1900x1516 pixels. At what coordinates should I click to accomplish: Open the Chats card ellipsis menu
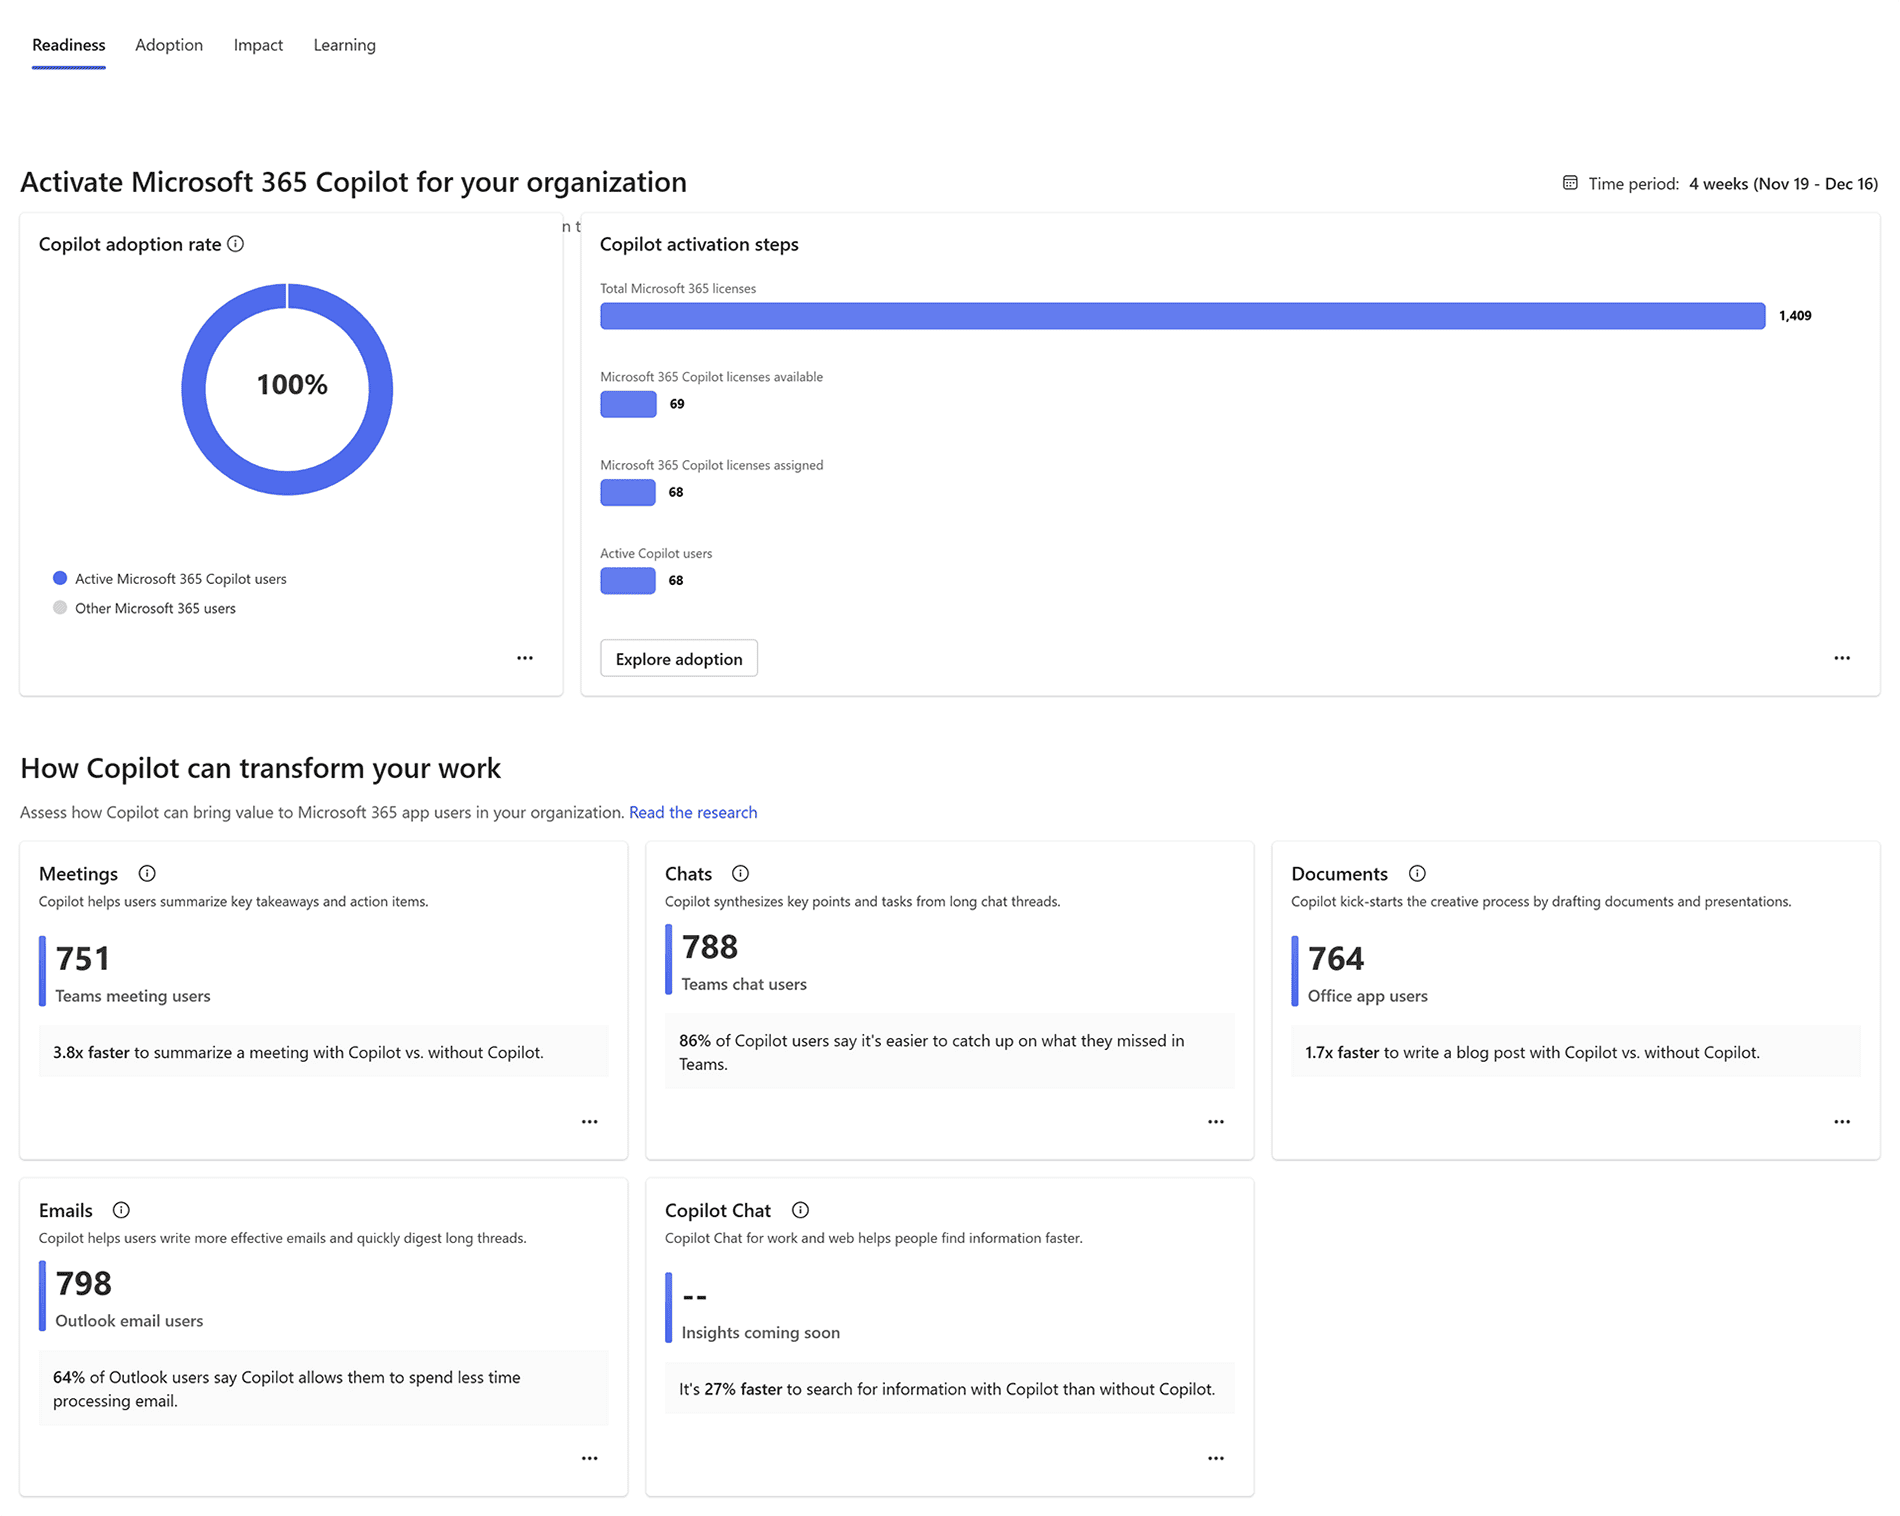(1216, 1122)
